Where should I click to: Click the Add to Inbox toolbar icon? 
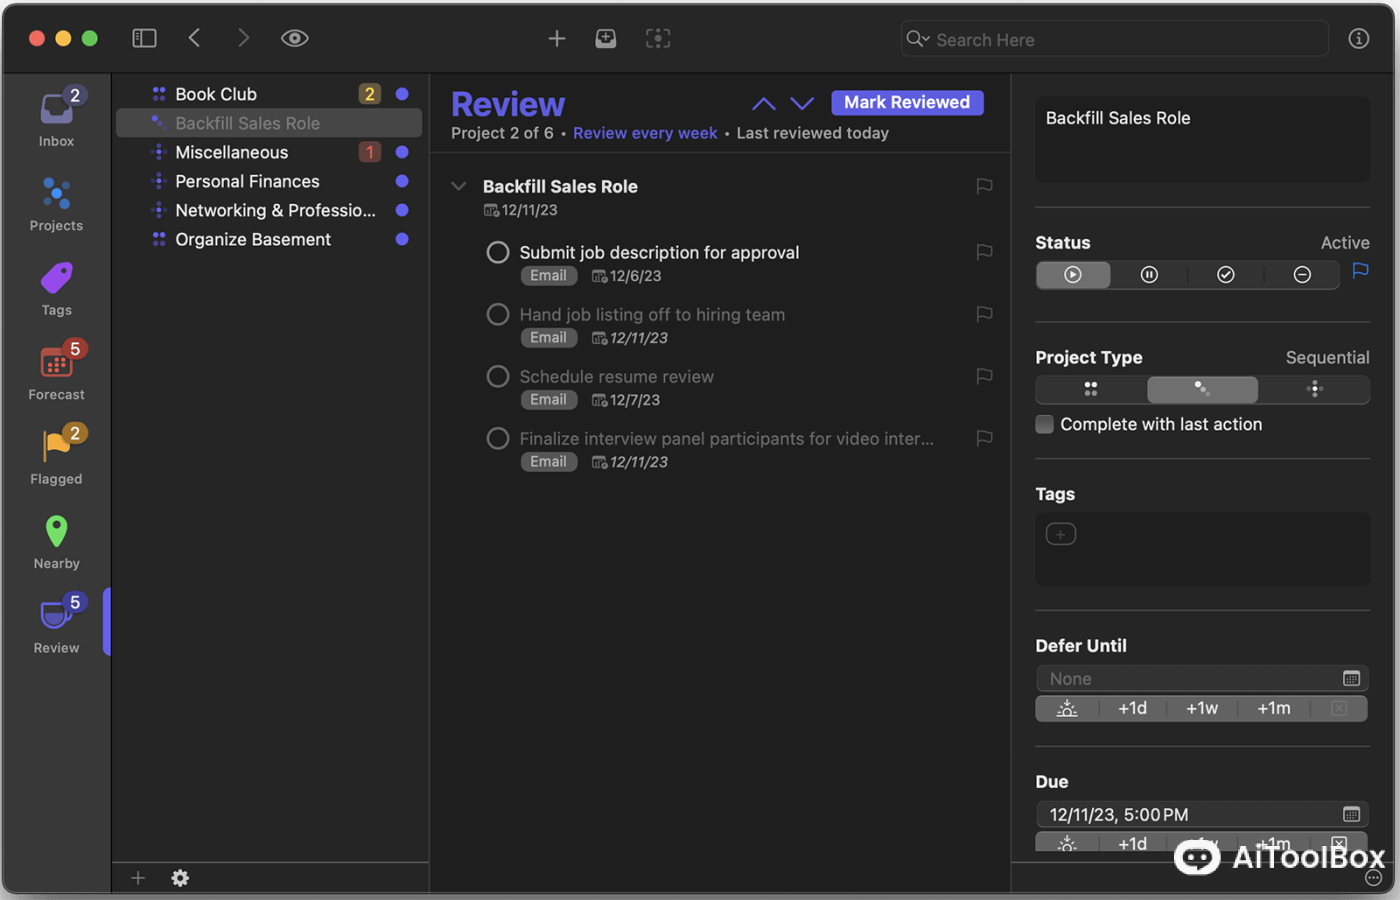point(606,38)
